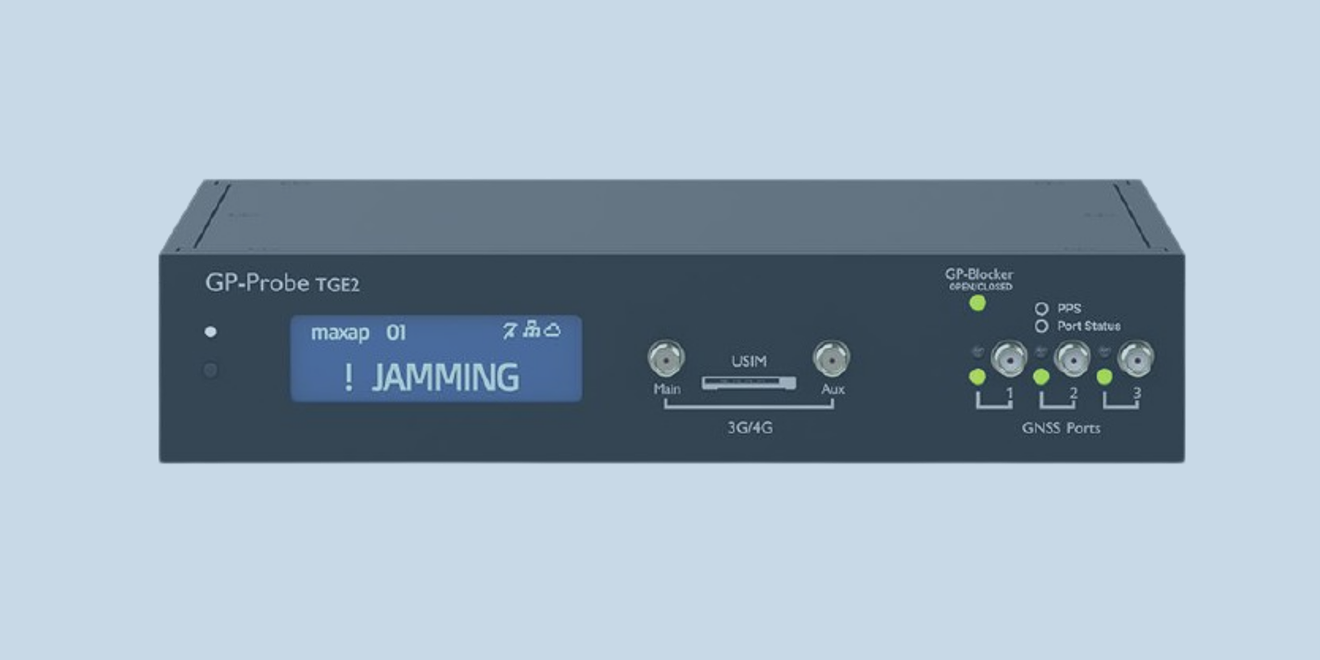Click the number 3 under GNSS port

[x=1138, y=393]
